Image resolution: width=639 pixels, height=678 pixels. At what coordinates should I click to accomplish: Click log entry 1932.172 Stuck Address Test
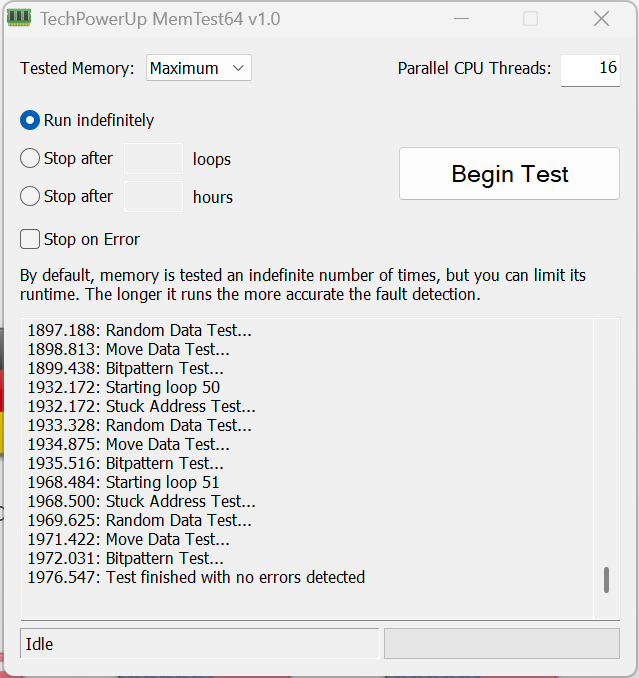click(141, 406)
